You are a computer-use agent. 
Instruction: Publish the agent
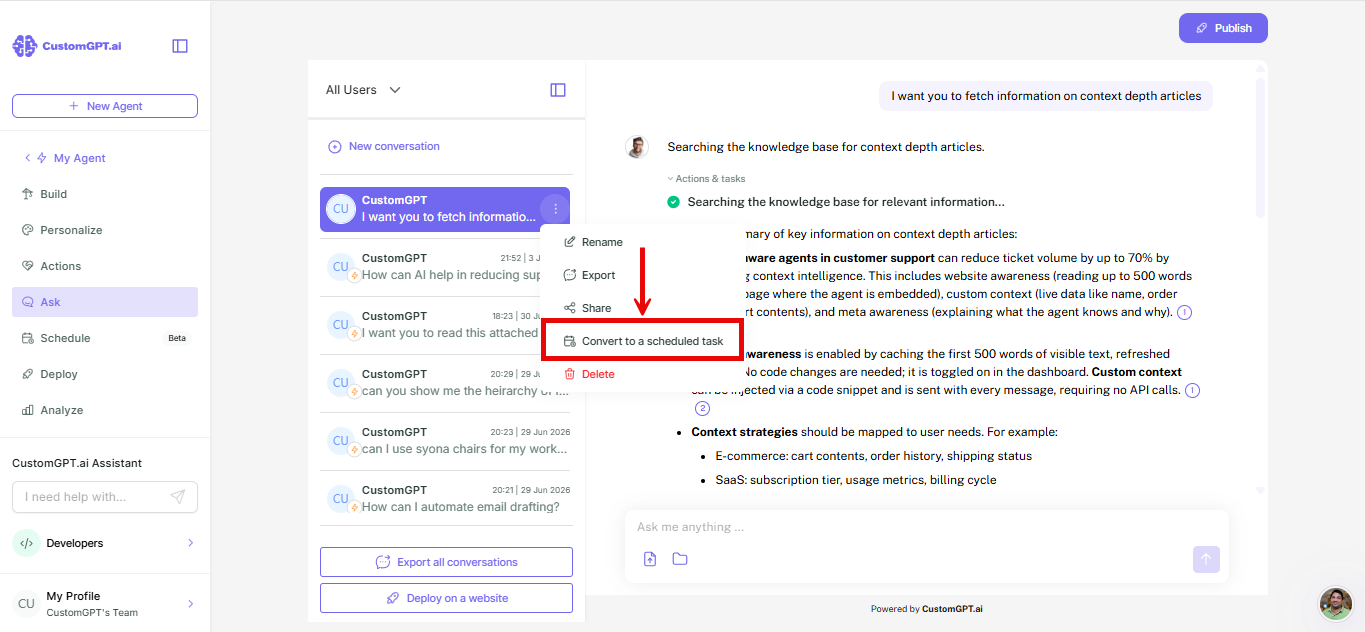pyautogui.click(x=1223, y=28)
